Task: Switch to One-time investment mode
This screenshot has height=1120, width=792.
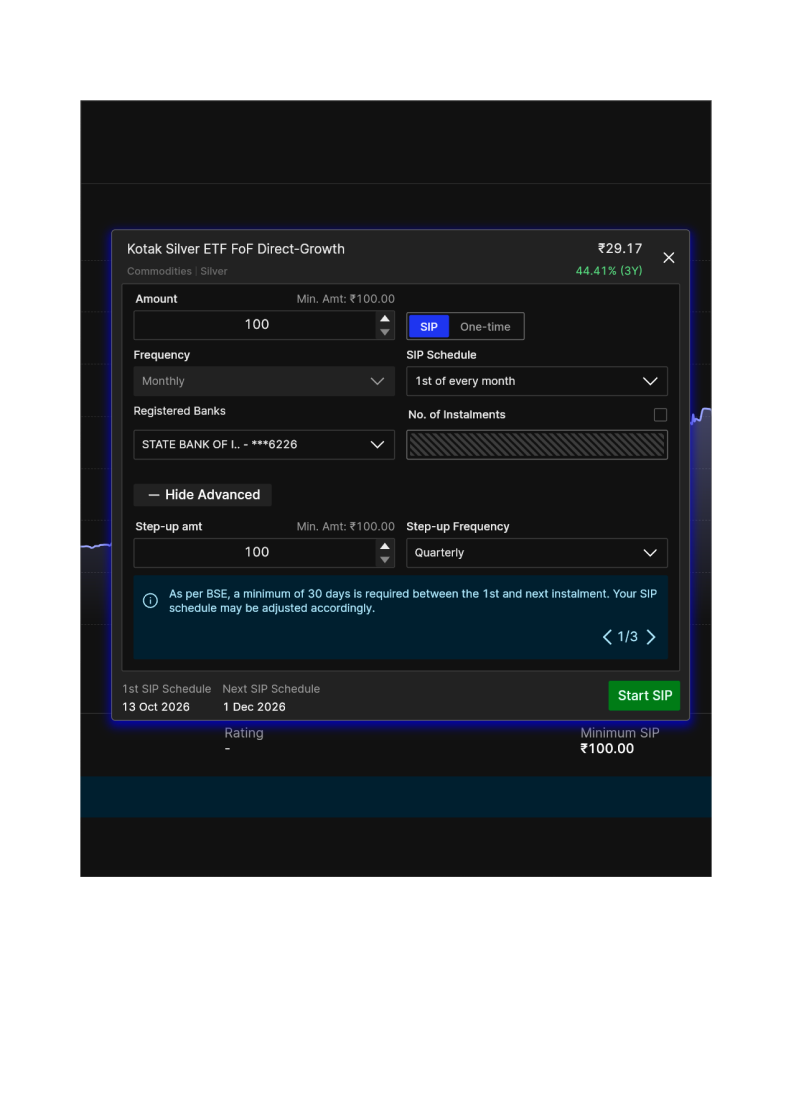Action: [x=485, y=326]
